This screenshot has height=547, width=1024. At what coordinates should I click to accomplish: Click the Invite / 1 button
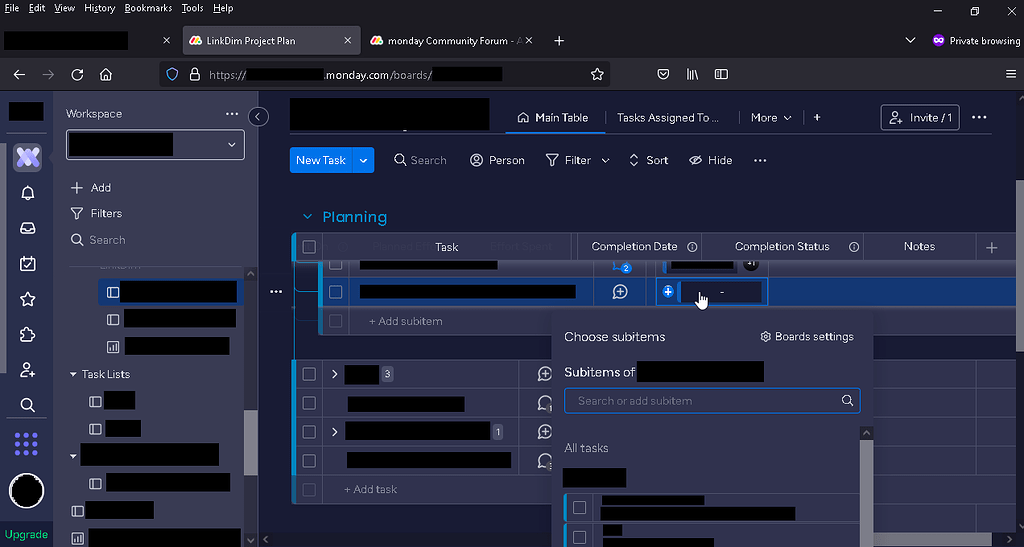pyautogui.click(x=920, y=118)
